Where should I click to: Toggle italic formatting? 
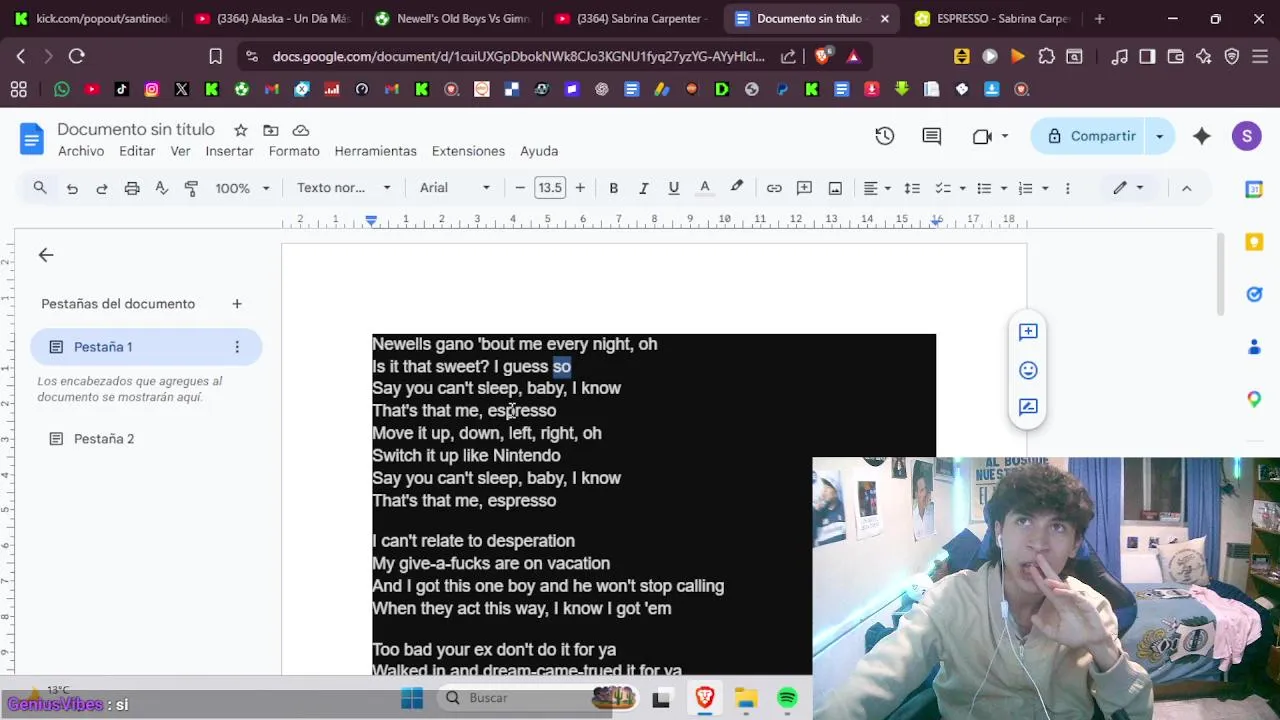coord(644,188)
